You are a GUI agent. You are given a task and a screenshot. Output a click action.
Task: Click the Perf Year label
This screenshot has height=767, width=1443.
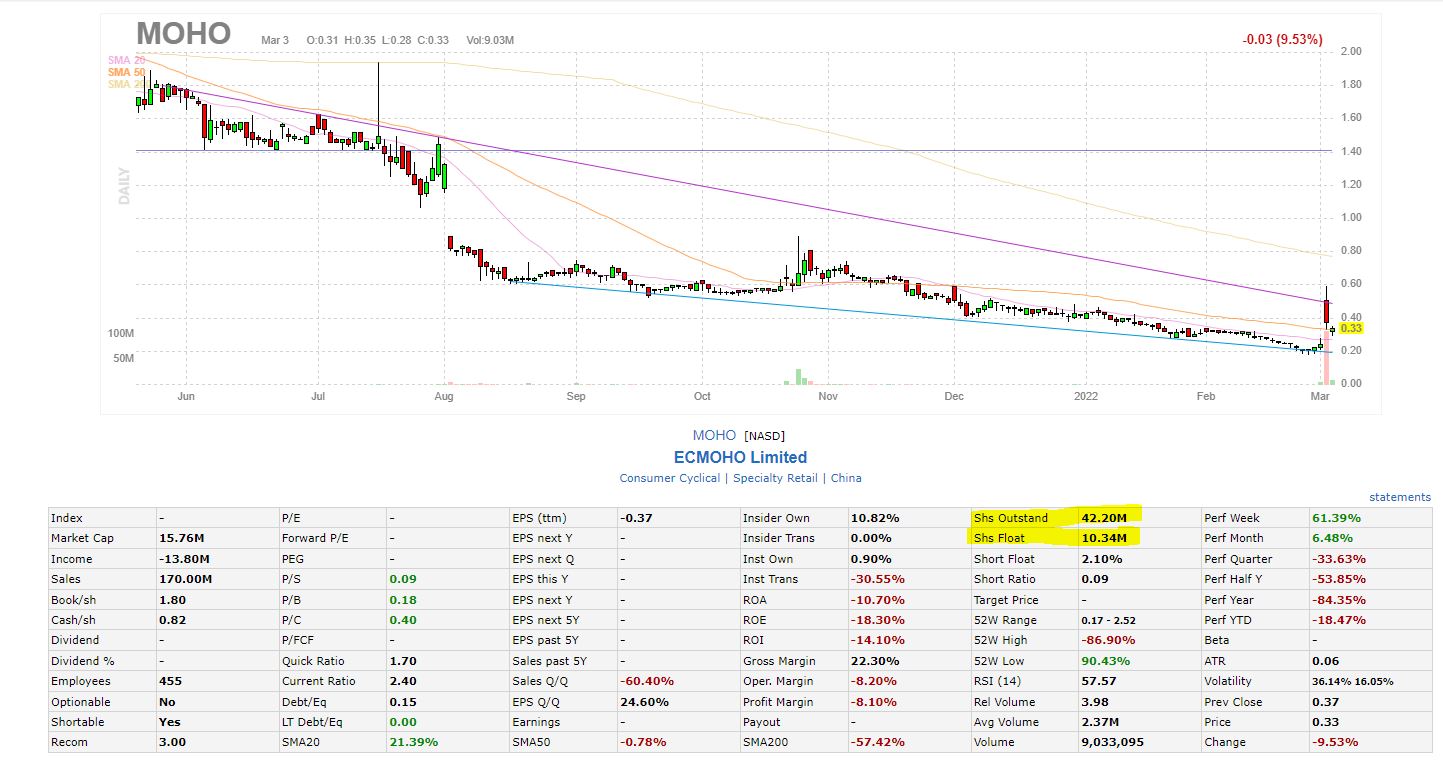point(1230,600)
